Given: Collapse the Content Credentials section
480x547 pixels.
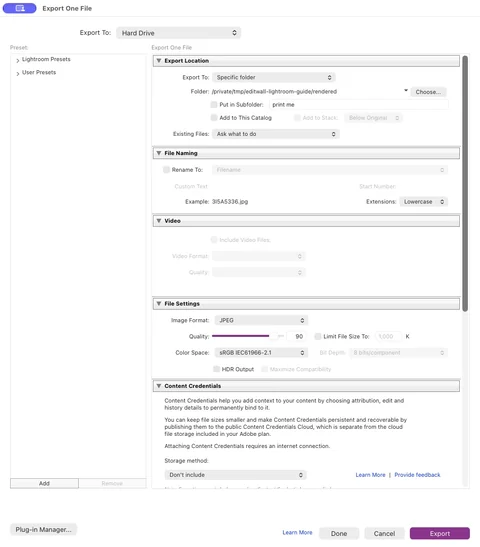Looking at the screenshot, I should pyautogui.click(x=159, y=386).
